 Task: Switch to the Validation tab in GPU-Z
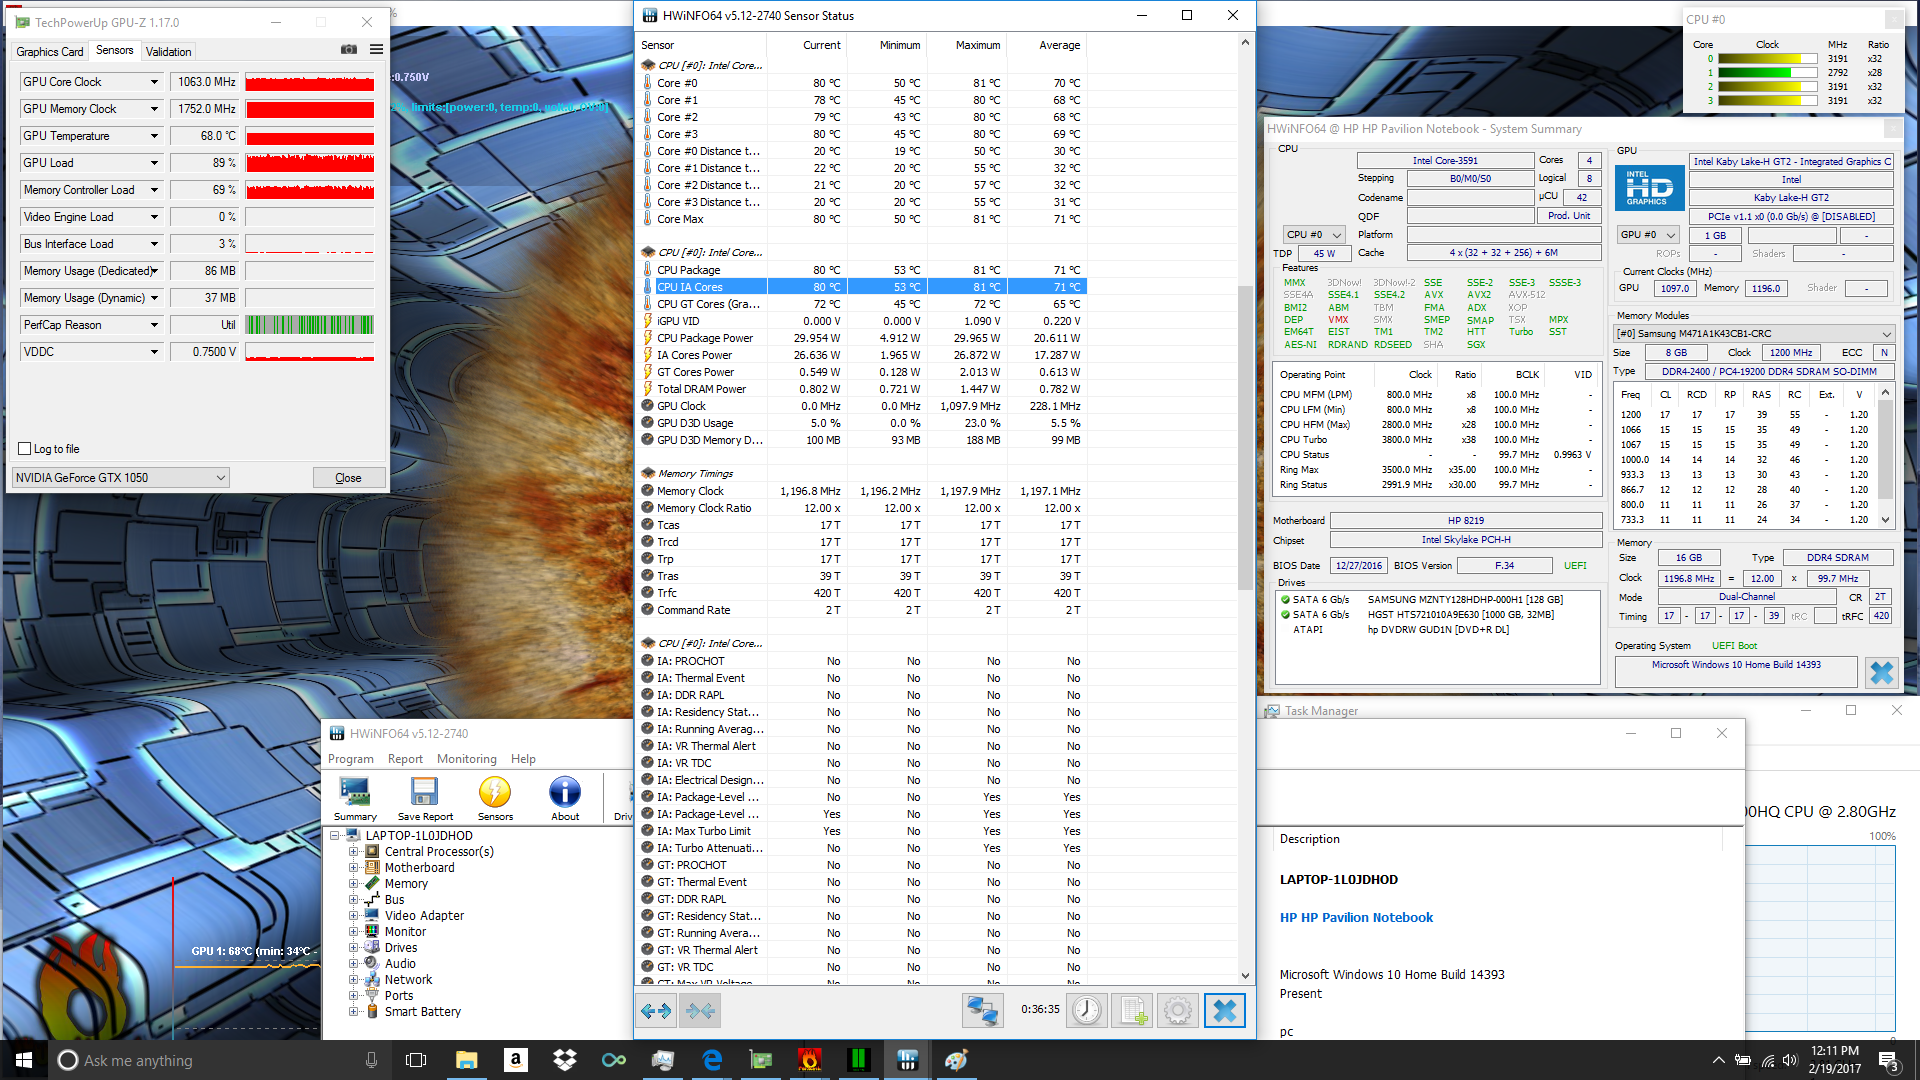coord(168,52)
